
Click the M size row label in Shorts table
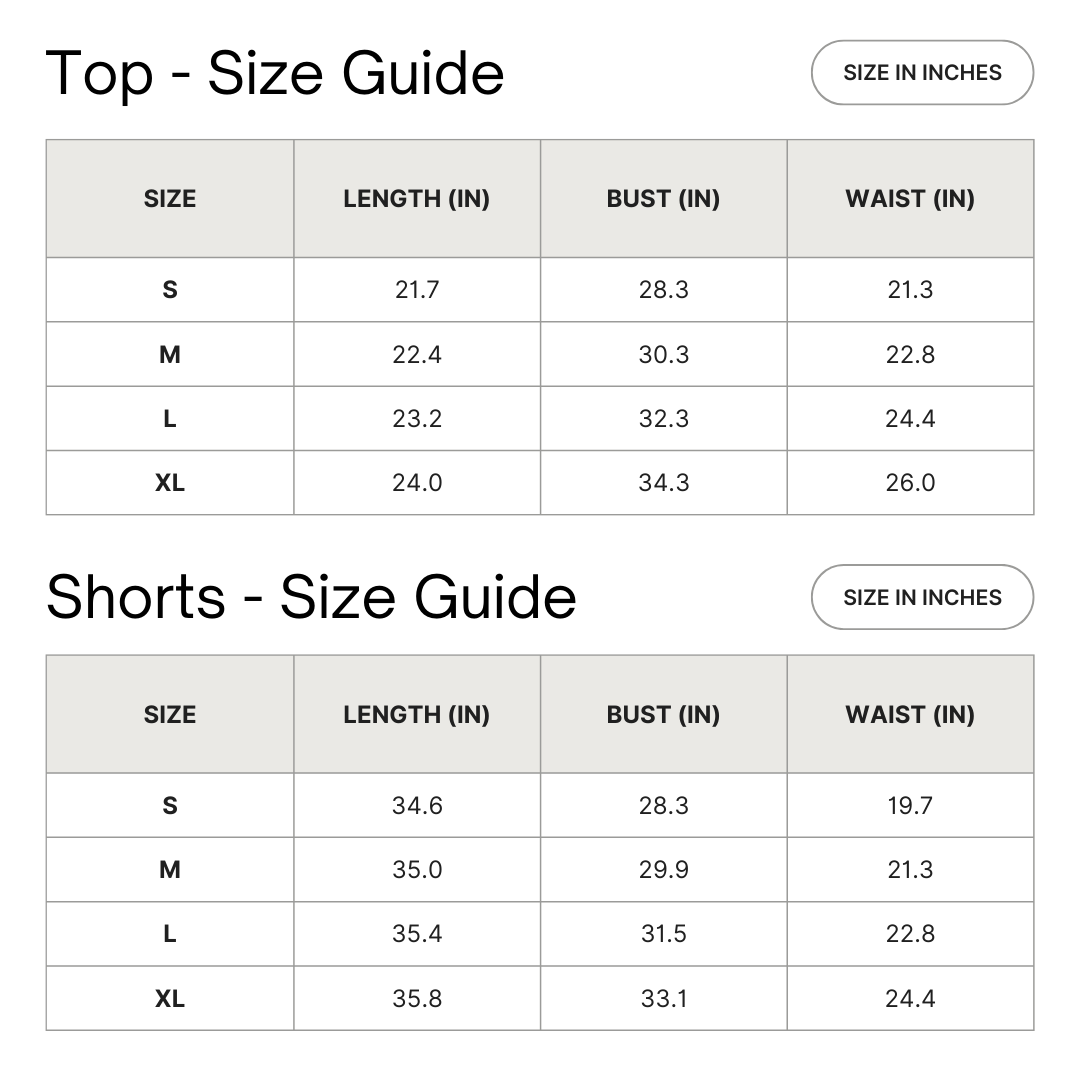[x=170, y=870]
